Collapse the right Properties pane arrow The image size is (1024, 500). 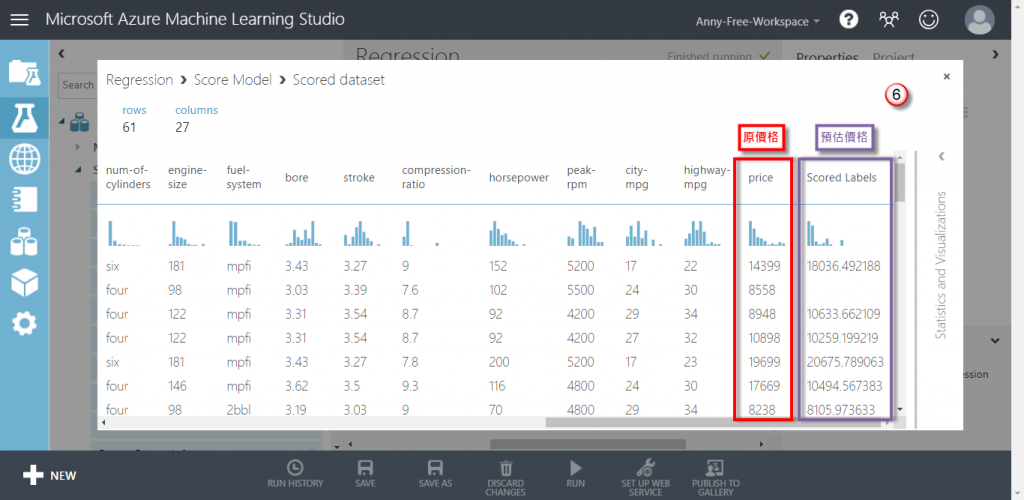995,55
